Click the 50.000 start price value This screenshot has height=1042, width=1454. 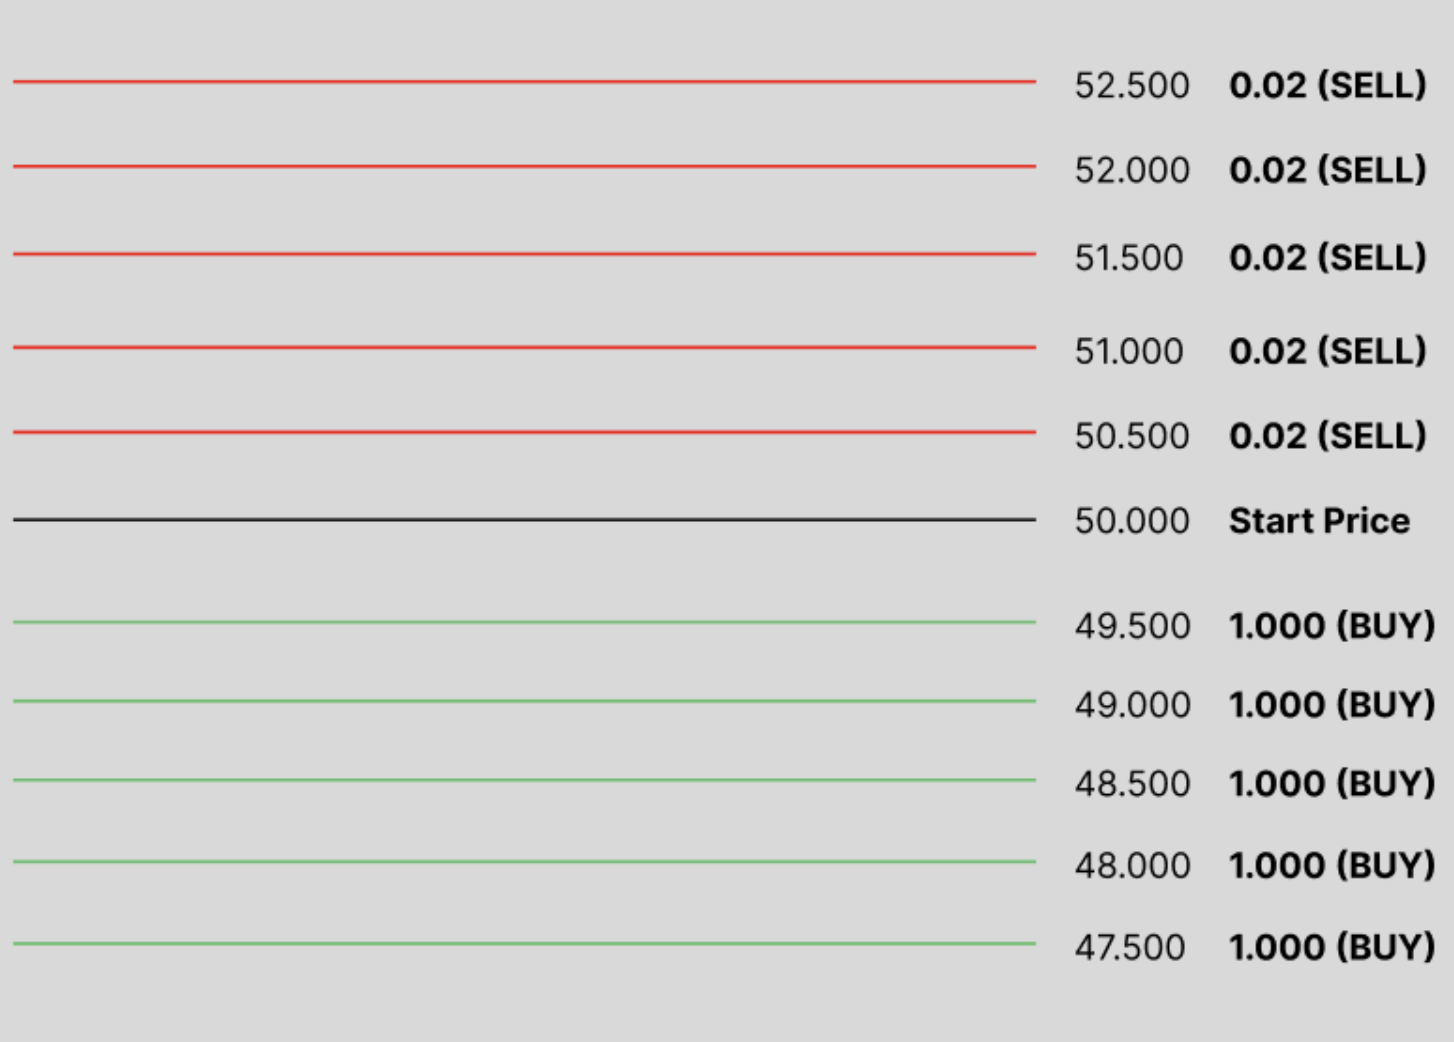click(x=1132, y=521)
